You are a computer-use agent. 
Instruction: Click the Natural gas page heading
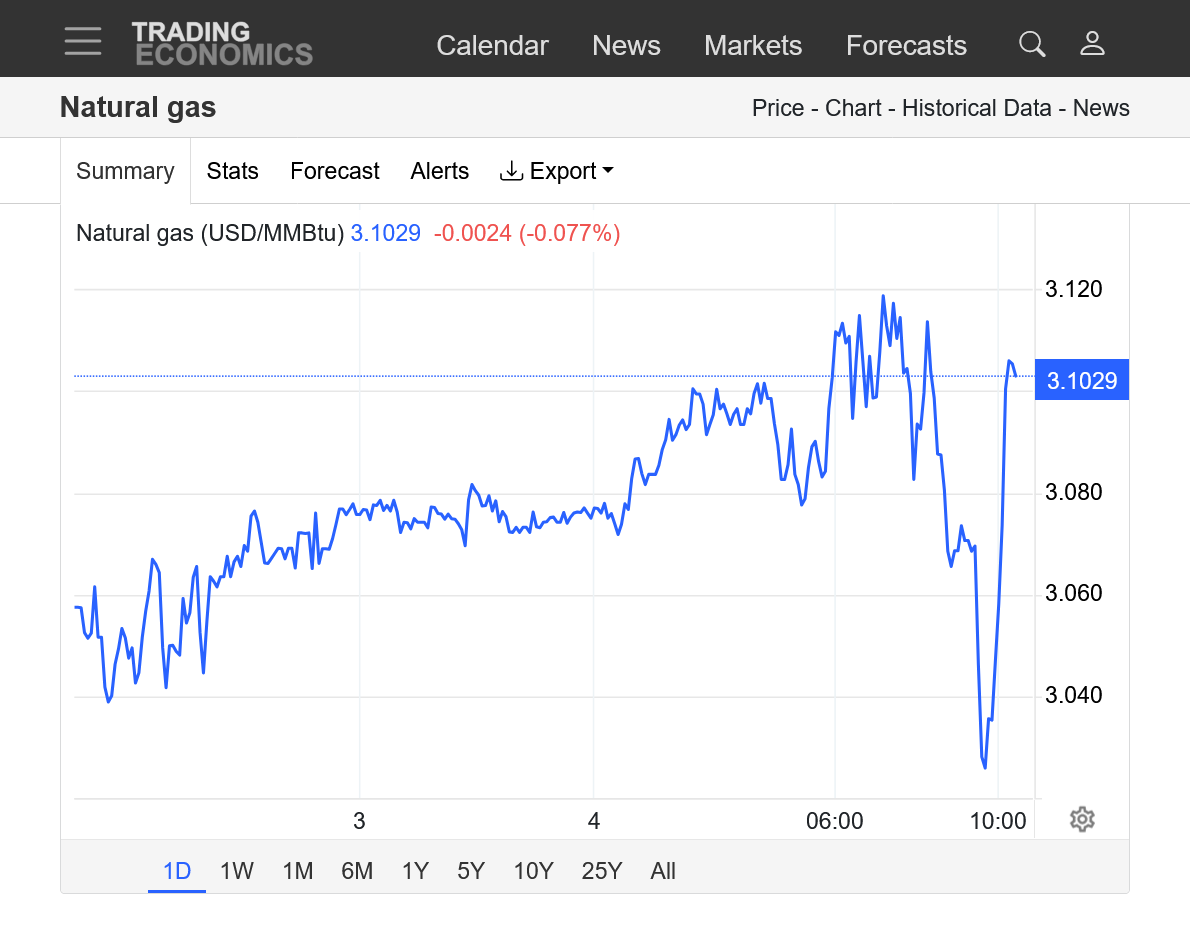click(138, 108)
